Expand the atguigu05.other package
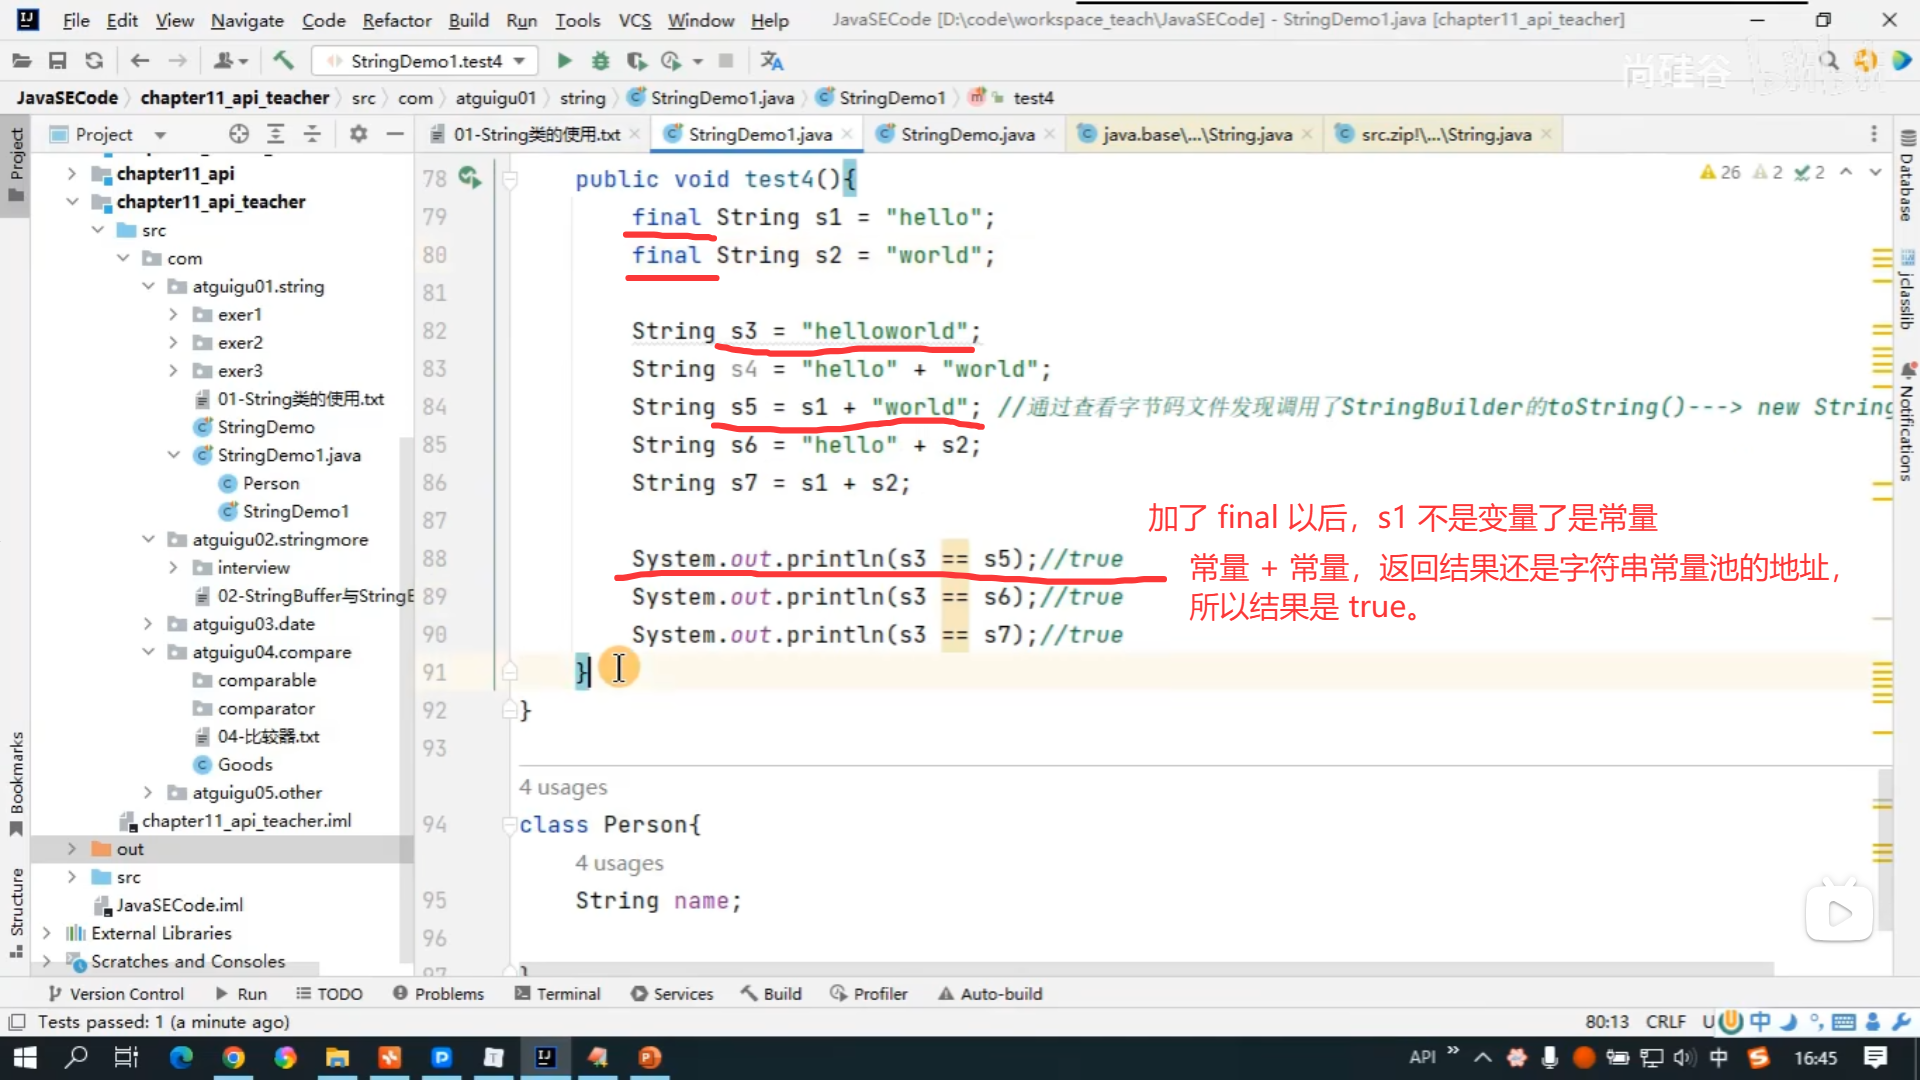The image size is (1920, 1080). [148, 792]
